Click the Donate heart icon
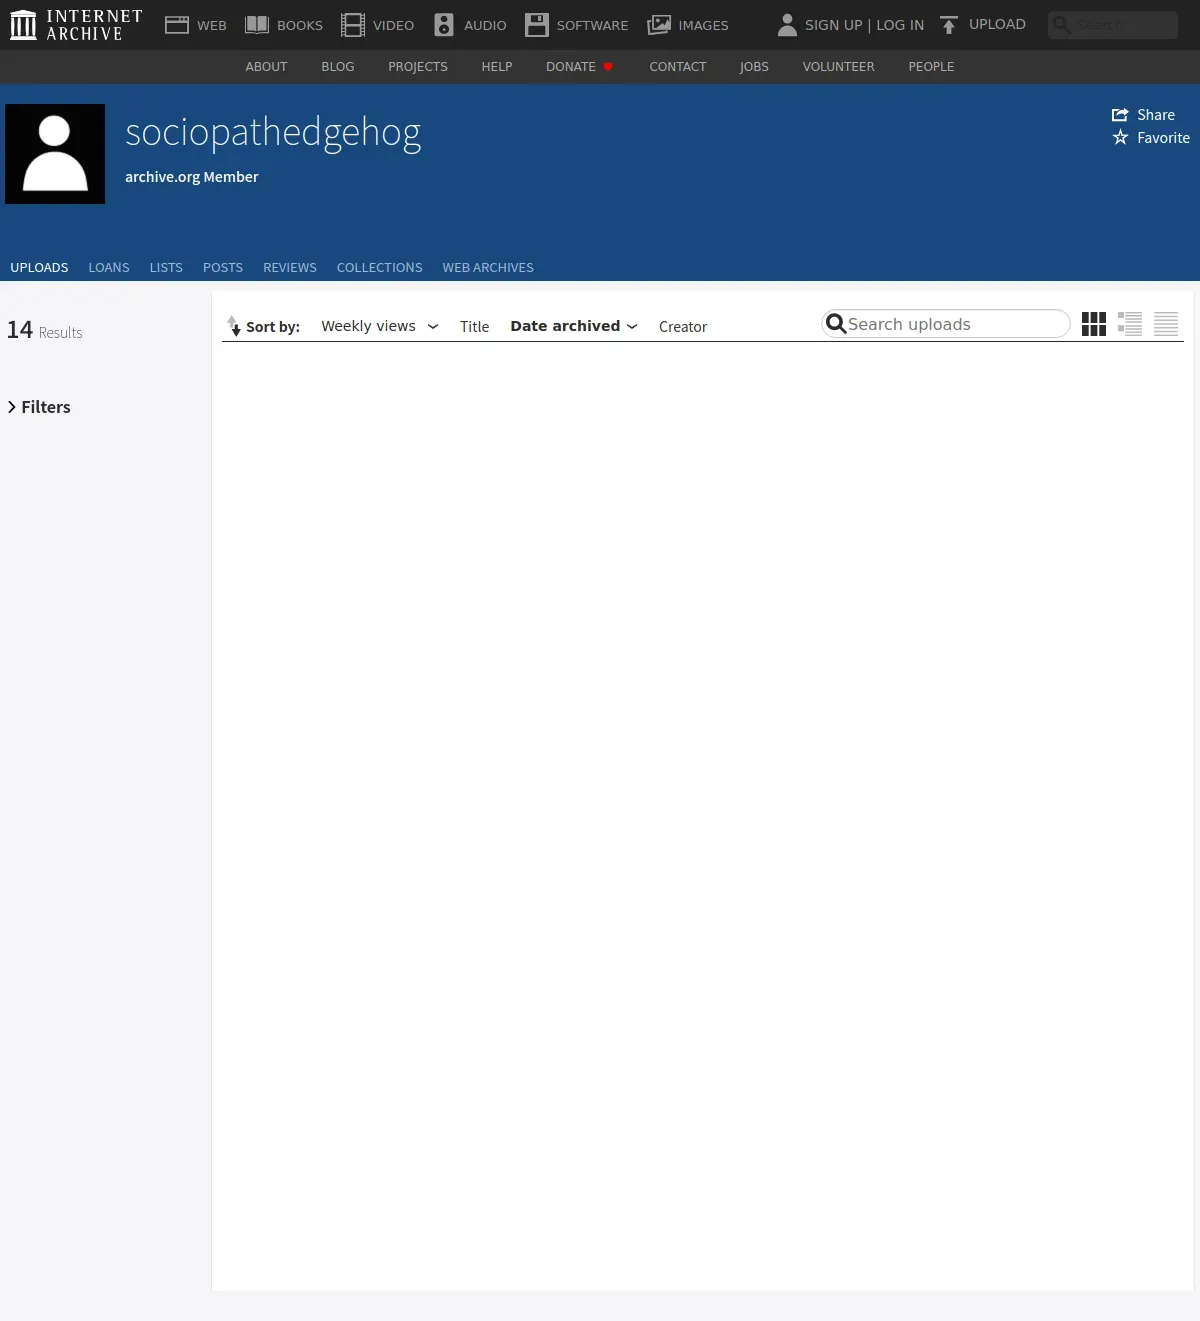Image resolution: width=1200 pixels, height=1321 pixels. click(x=608, y=67)
